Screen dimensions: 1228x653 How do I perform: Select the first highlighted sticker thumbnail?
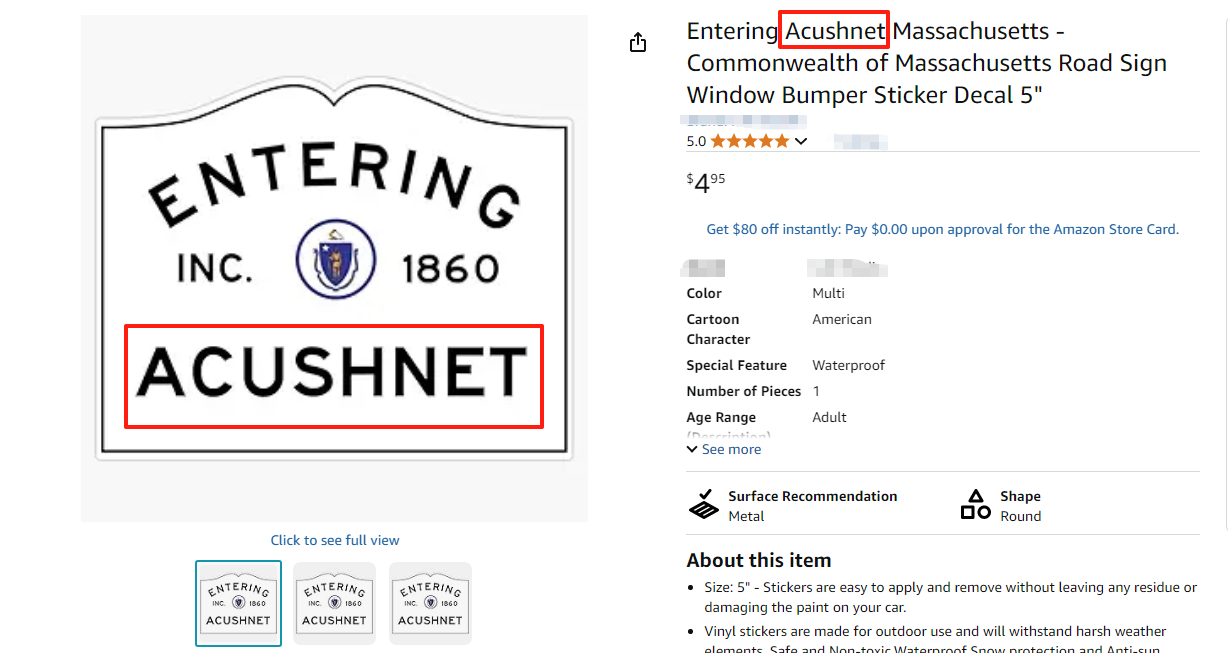(x=238, y=603)
